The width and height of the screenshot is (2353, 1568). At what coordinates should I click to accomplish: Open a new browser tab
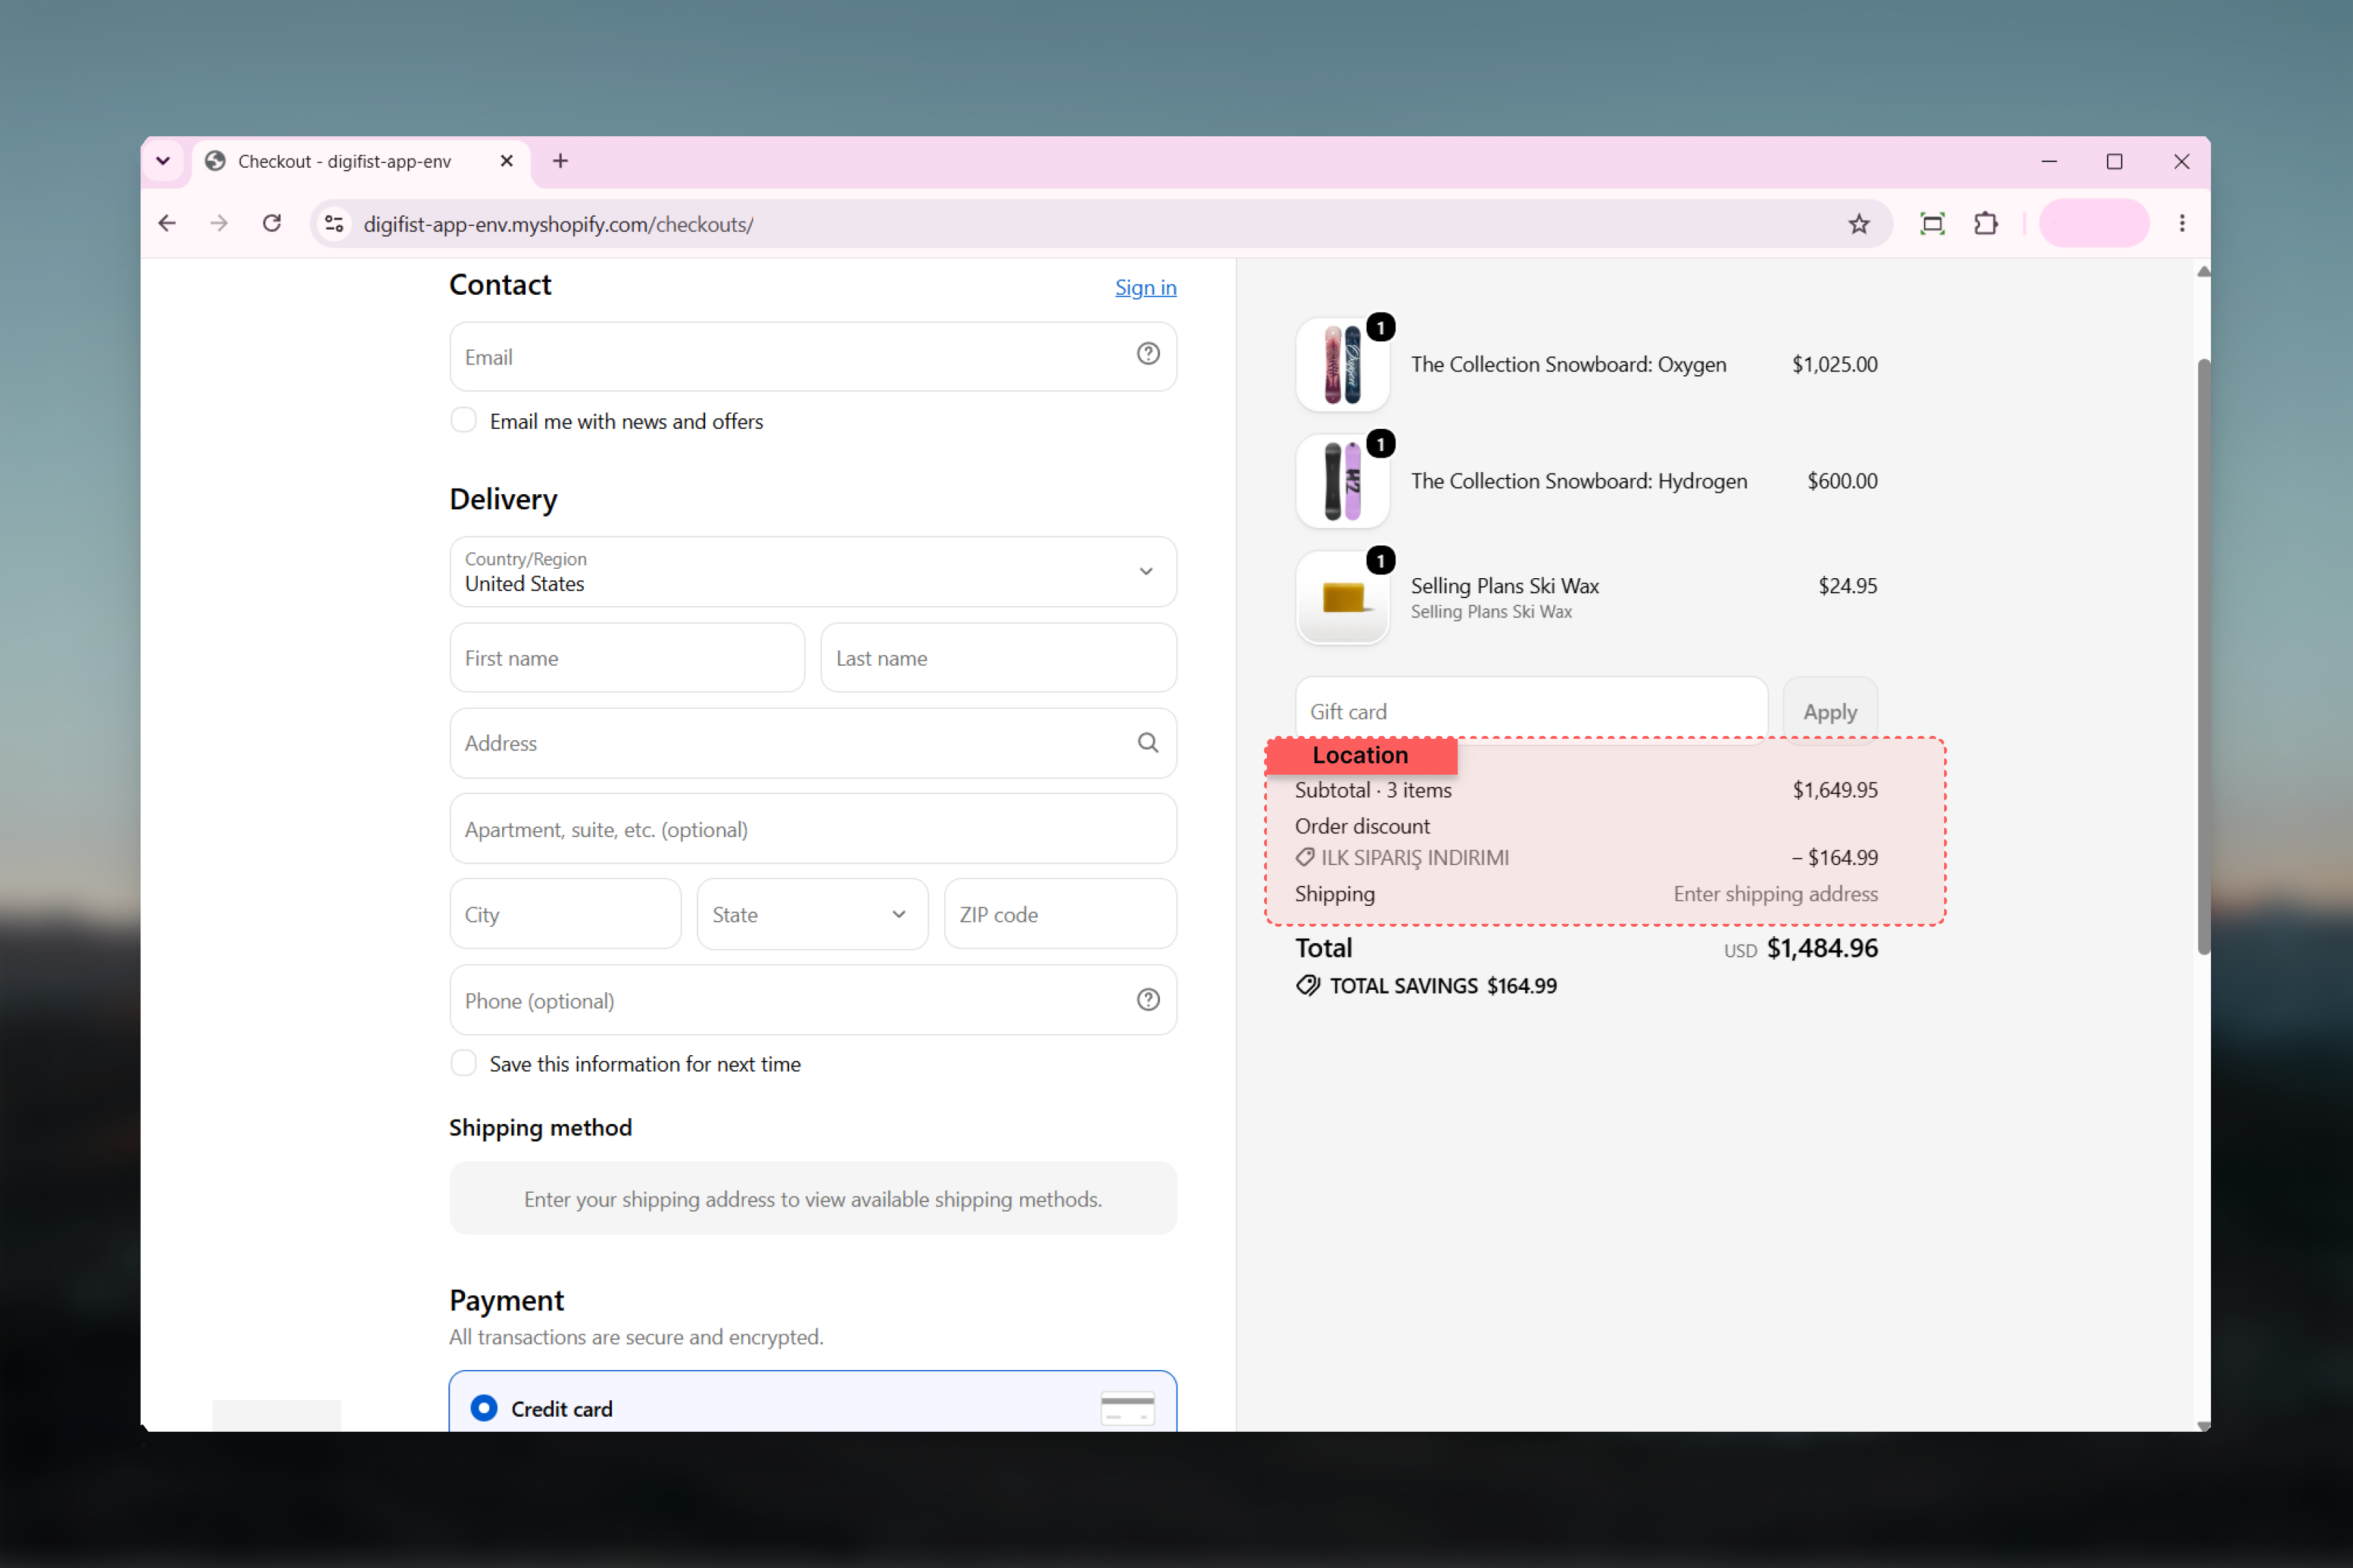tap(561, 161)
